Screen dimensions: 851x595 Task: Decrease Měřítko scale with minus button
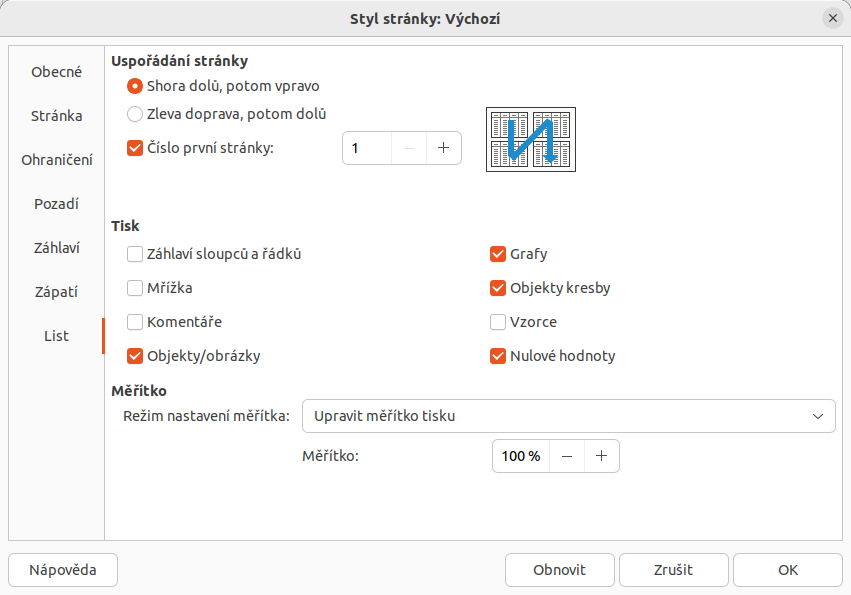pyautogui.click(x=567, y=456)
